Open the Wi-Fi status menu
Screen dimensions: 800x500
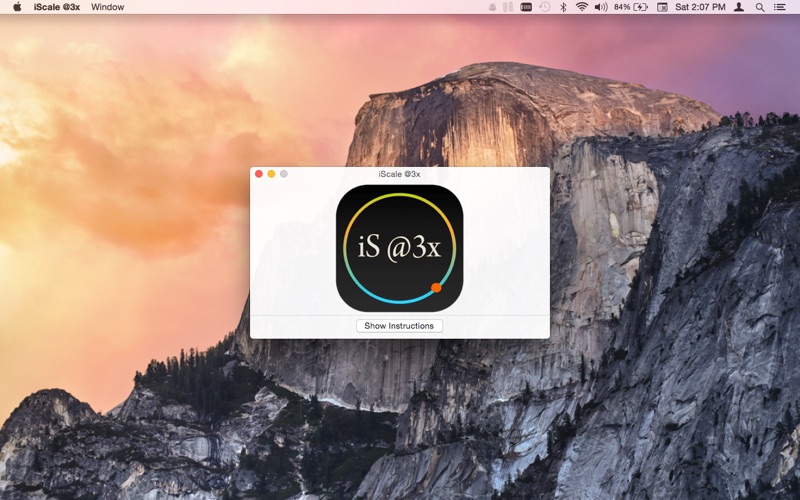pos(582,7)
